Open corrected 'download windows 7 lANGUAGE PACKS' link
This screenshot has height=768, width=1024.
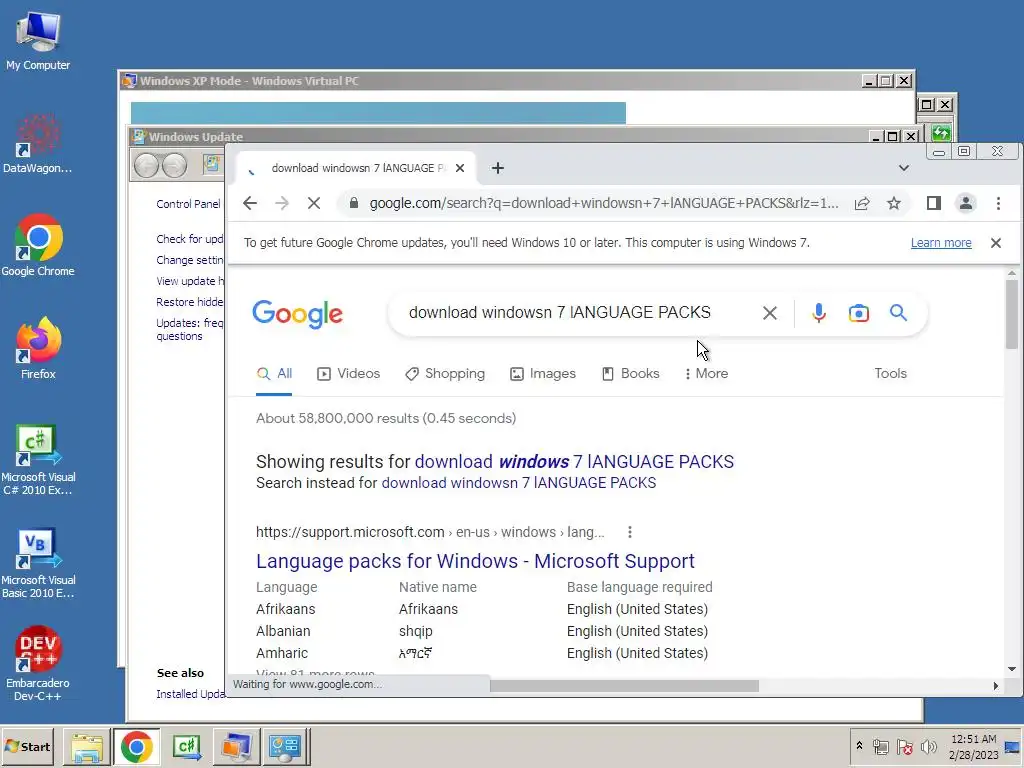pos(574,462)
